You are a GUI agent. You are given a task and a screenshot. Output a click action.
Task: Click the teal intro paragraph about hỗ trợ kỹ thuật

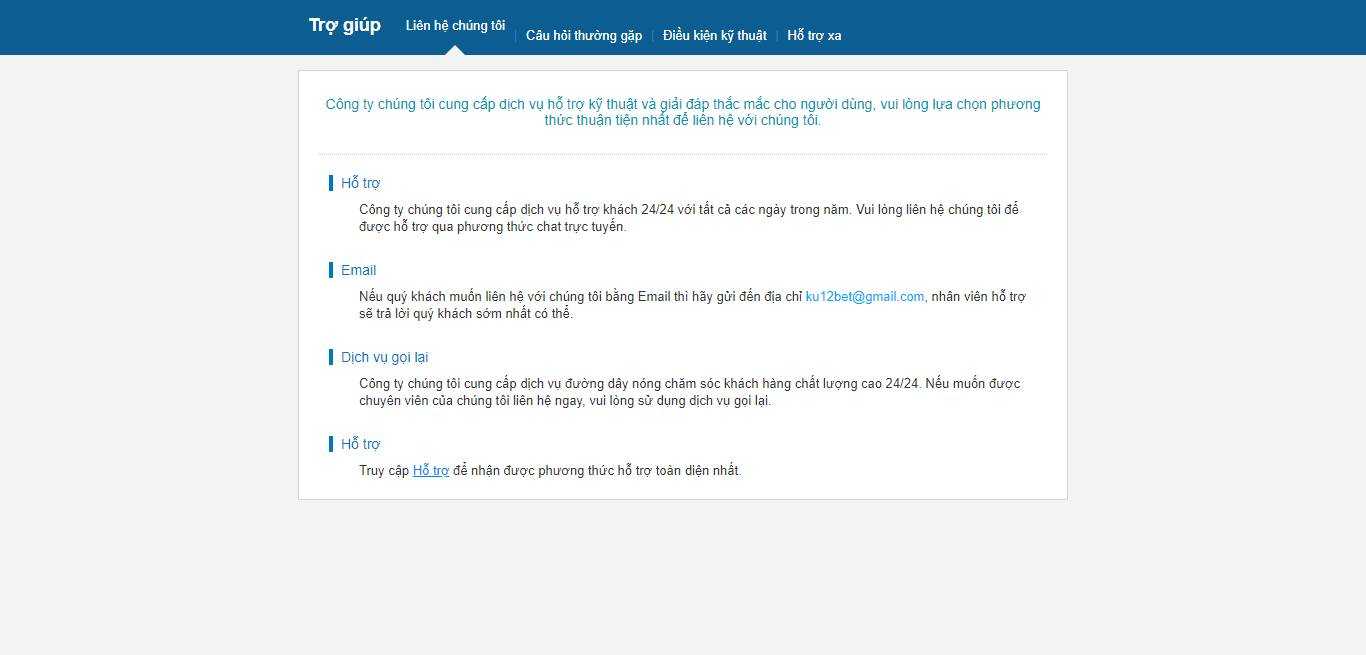point(683,112)
